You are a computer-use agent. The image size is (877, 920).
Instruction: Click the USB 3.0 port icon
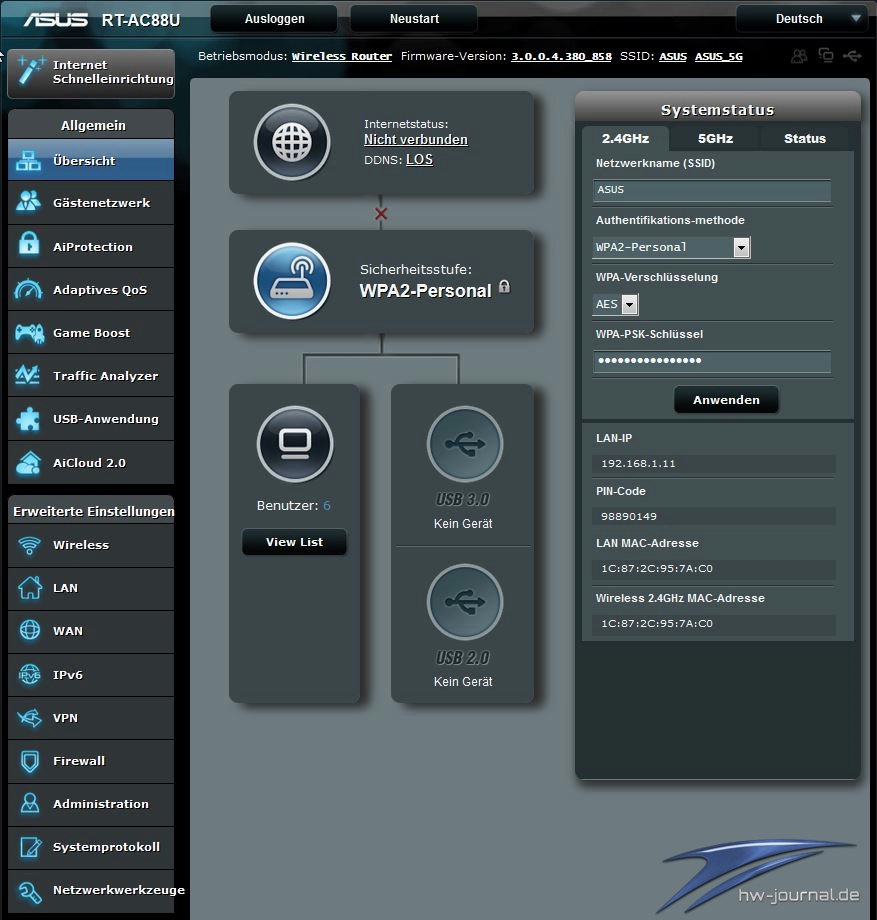(465, 444)
